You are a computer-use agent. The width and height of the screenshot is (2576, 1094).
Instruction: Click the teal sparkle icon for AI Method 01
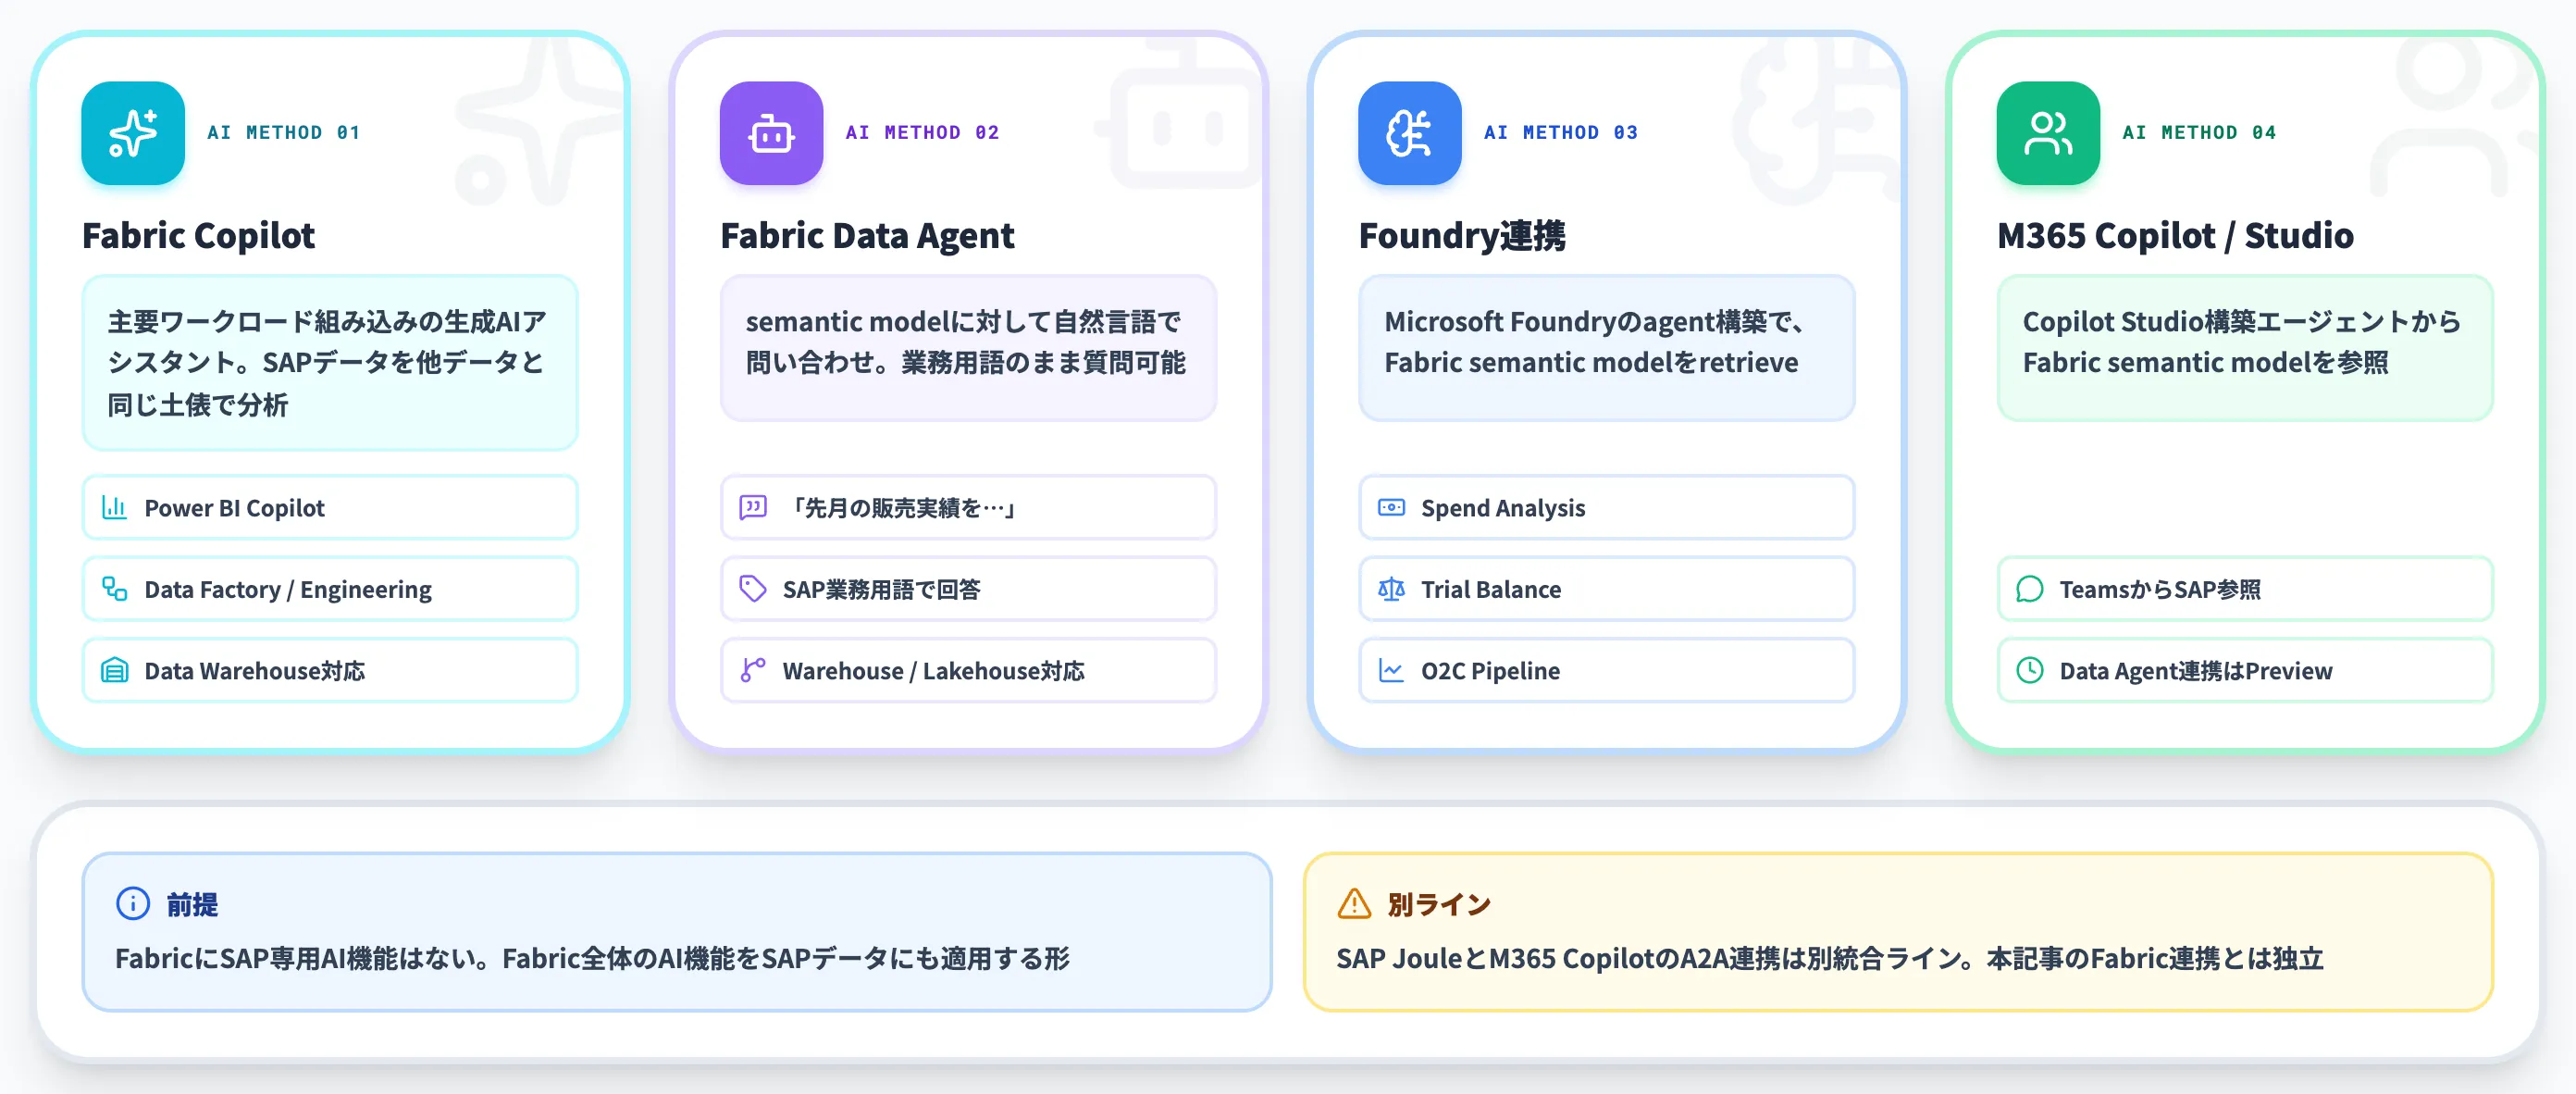tap(133, 133)
